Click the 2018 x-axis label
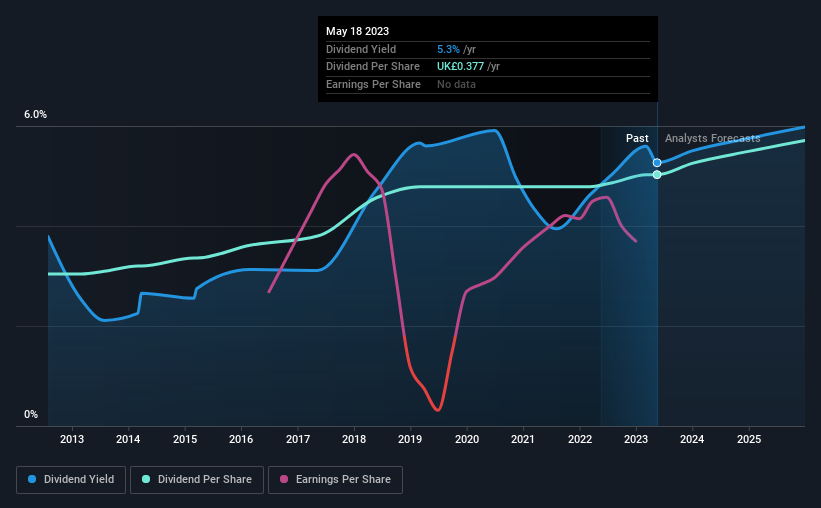 coord(354,439)
